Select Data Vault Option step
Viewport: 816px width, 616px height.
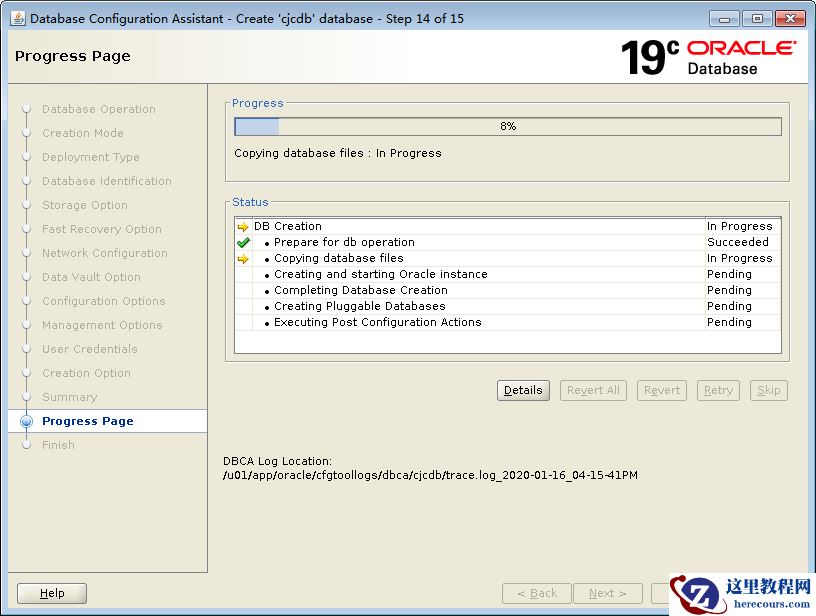(91, 277)
